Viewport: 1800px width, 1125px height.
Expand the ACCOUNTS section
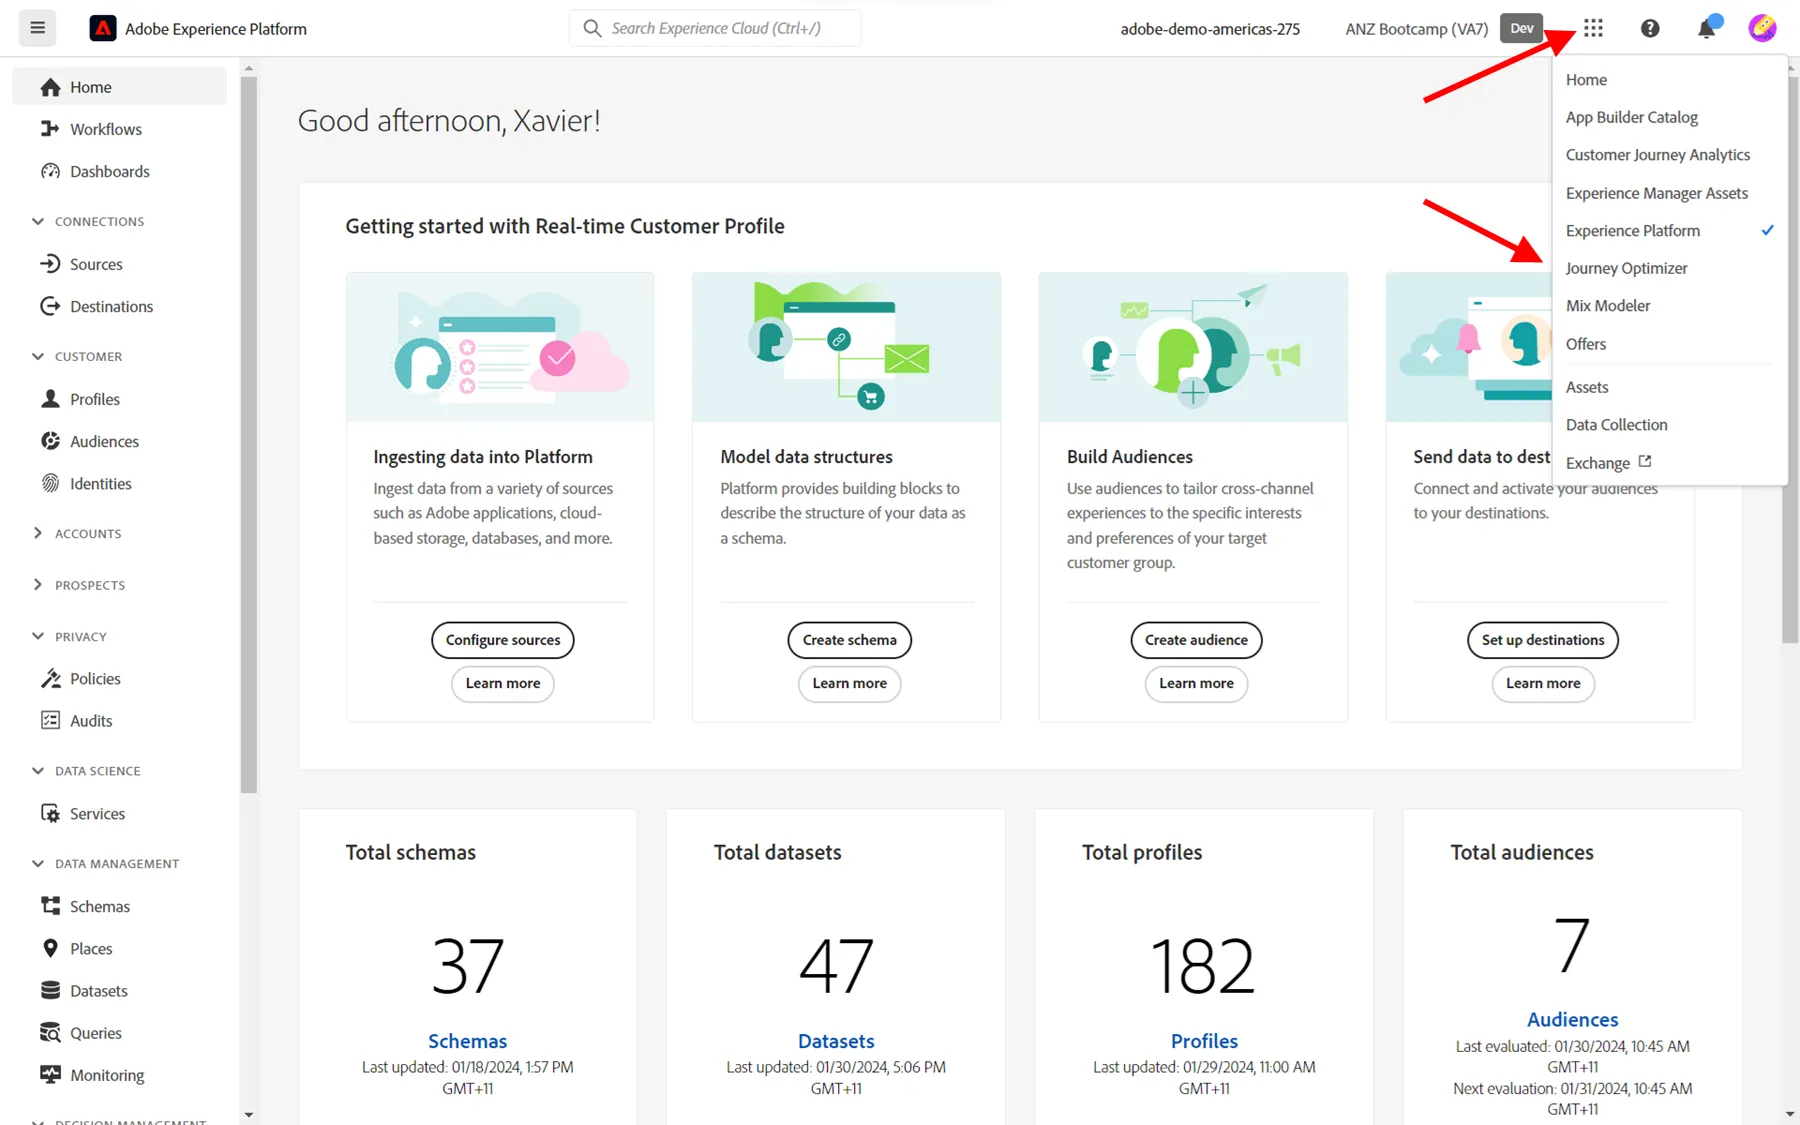point(38,533)
